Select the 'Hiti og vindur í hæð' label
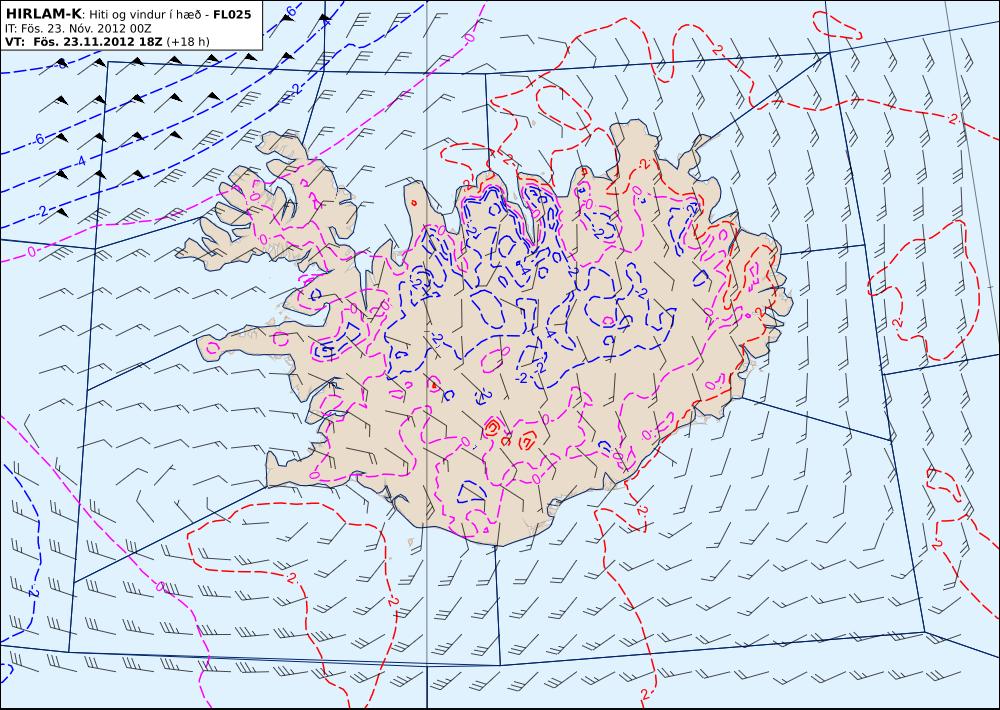The height and width of the screenshot is (710, 1000). pyautogui.click(x=147, y=15)
